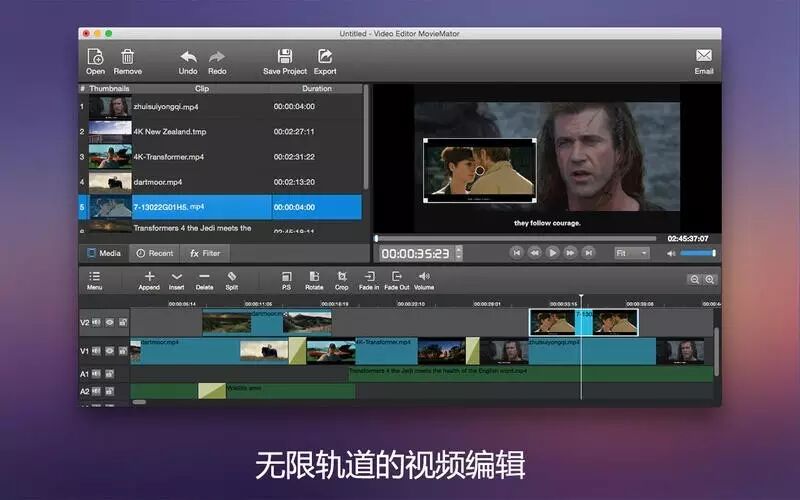Select the highlighted 7-13022G01H5.mp4 row

[220, 207]
